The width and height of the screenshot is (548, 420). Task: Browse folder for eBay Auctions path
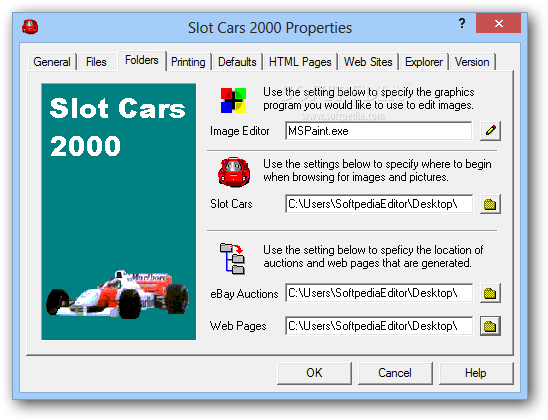point(490,293)
